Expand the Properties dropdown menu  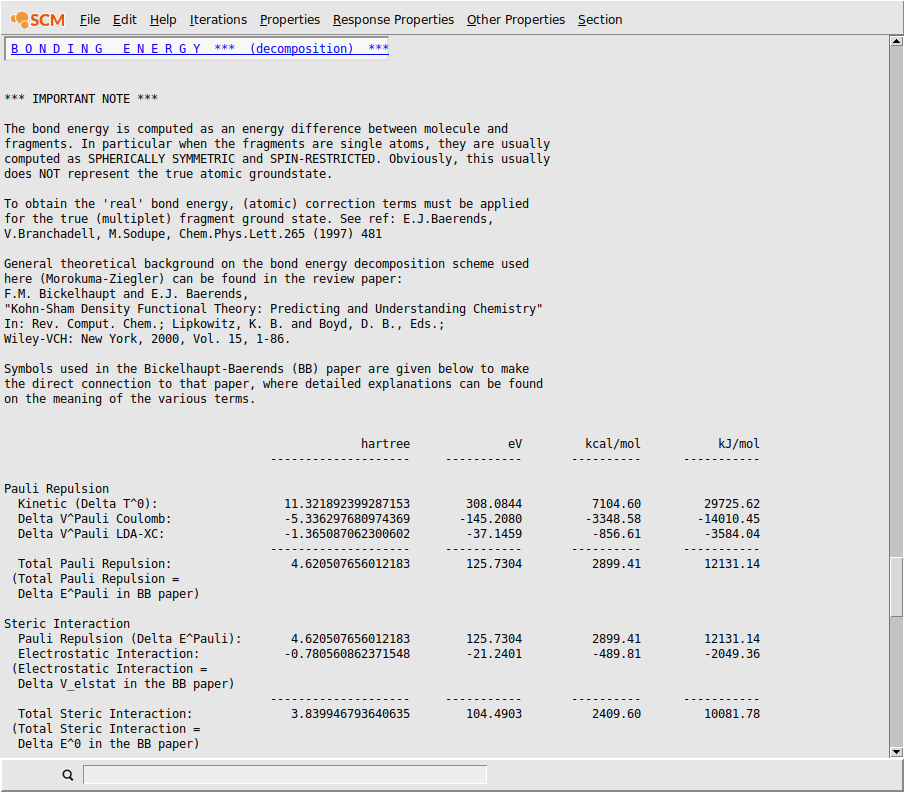pos(290,19)
